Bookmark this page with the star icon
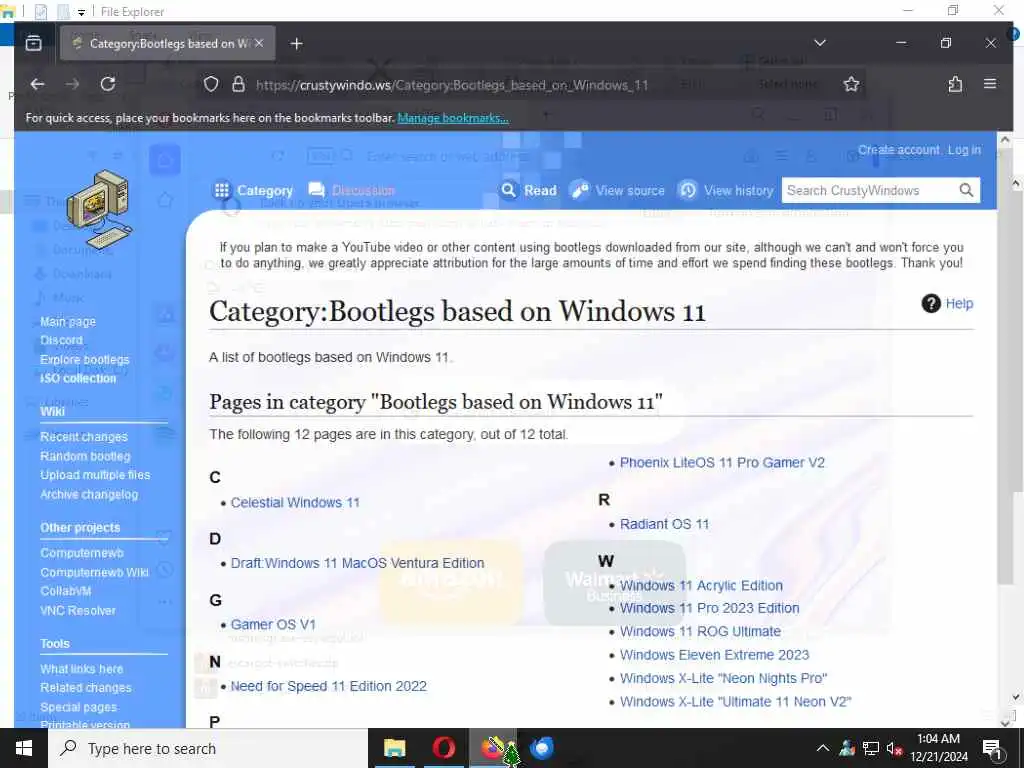 pos(851,84)
